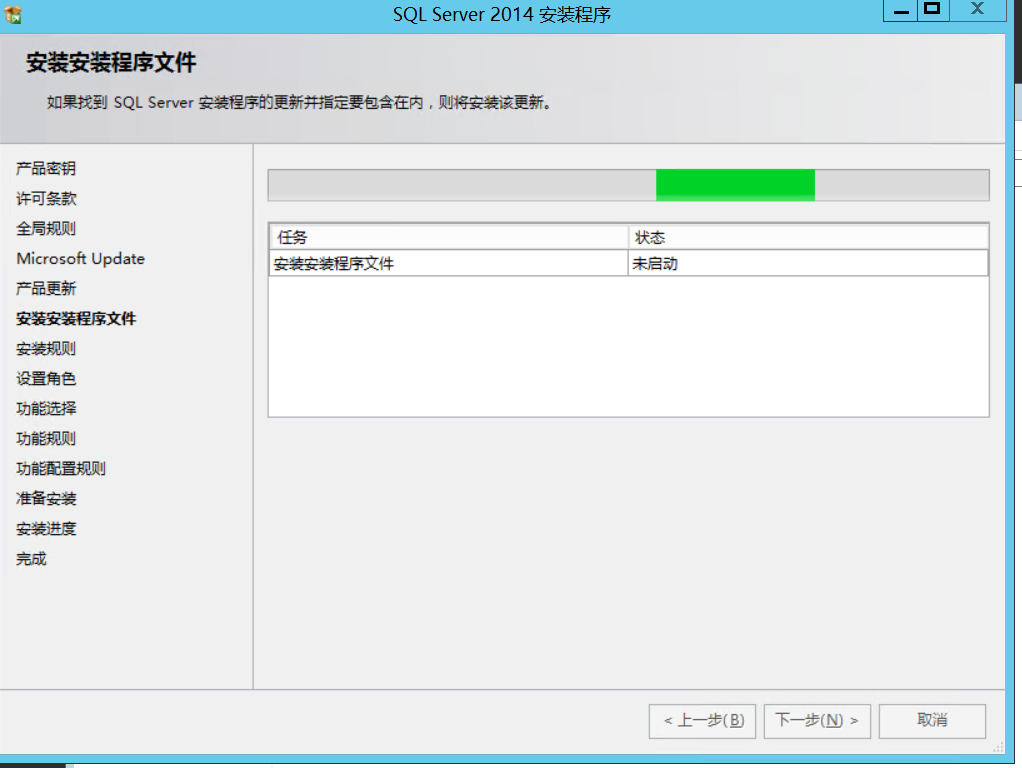1022x768 pixels.
Task: Click the 安装规则 sidebar step
Action: point(46,348)
